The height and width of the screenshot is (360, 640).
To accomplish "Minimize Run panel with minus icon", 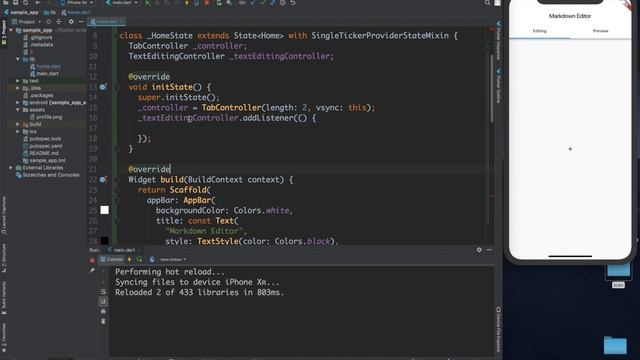I will click(489, 250).
